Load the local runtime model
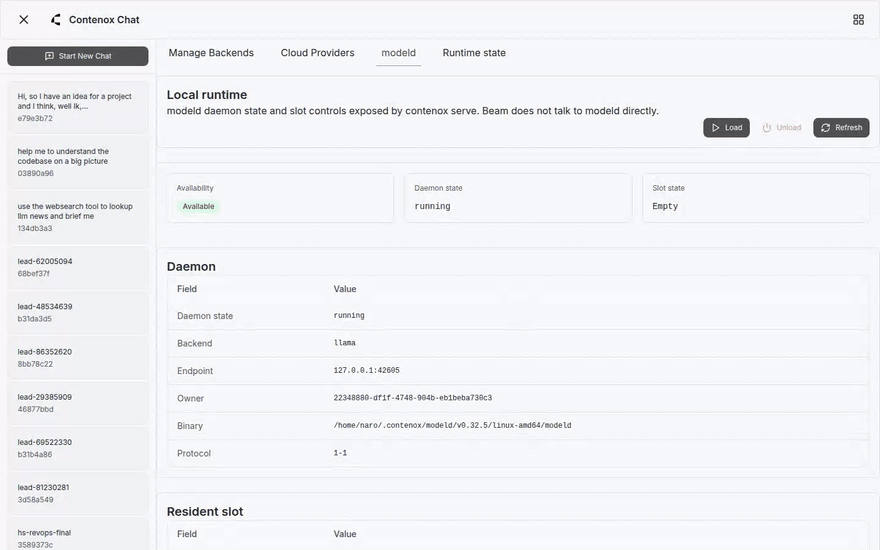 pos(726,127)
